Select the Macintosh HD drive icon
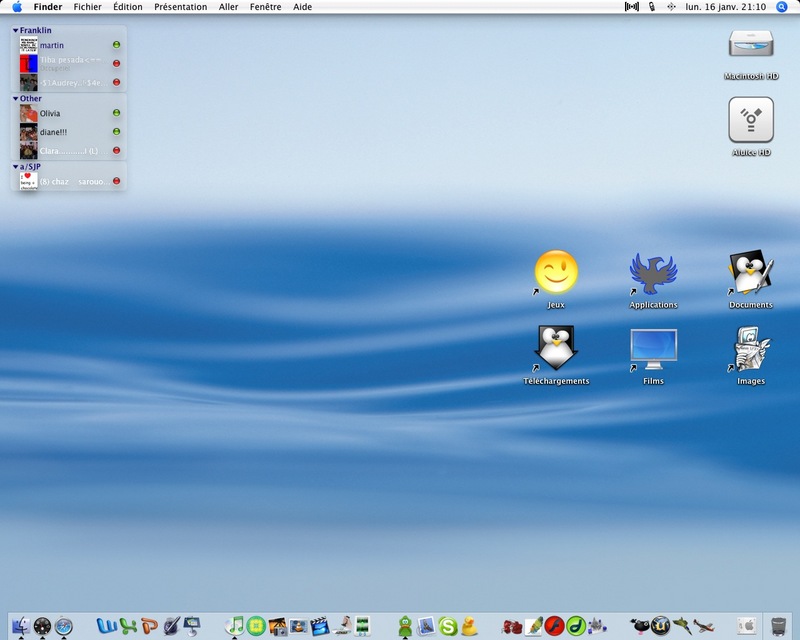The image size is (800, 640). coord(751,55)
